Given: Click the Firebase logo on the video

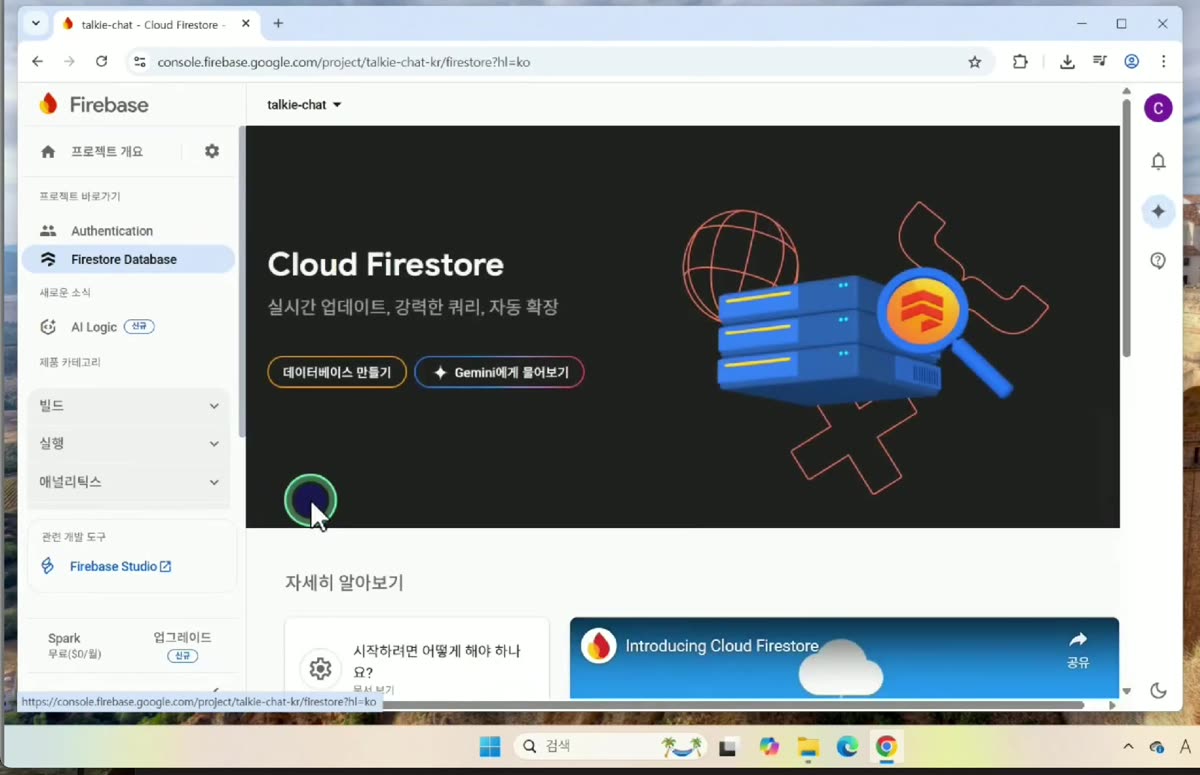Looking at the screenshot, I should [599, 646].
